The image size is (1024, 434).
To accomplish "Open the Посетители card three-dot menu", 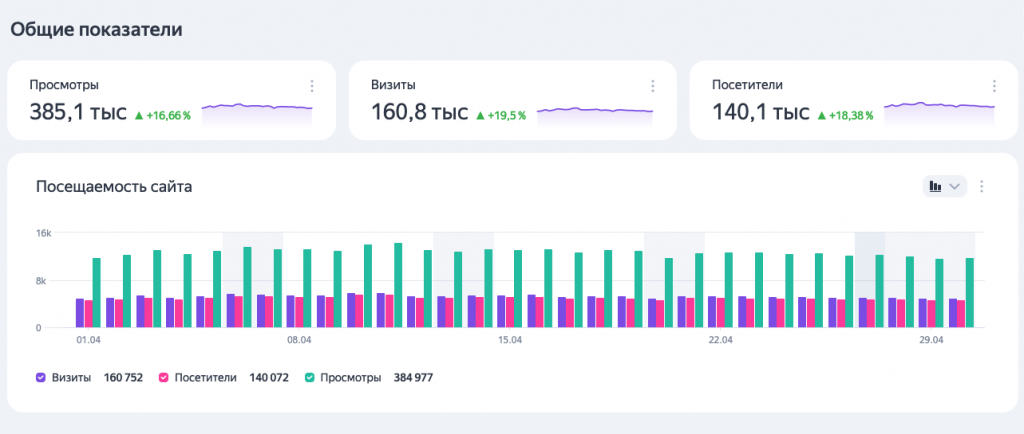I will pyautogui.click(x=994, y=85).
